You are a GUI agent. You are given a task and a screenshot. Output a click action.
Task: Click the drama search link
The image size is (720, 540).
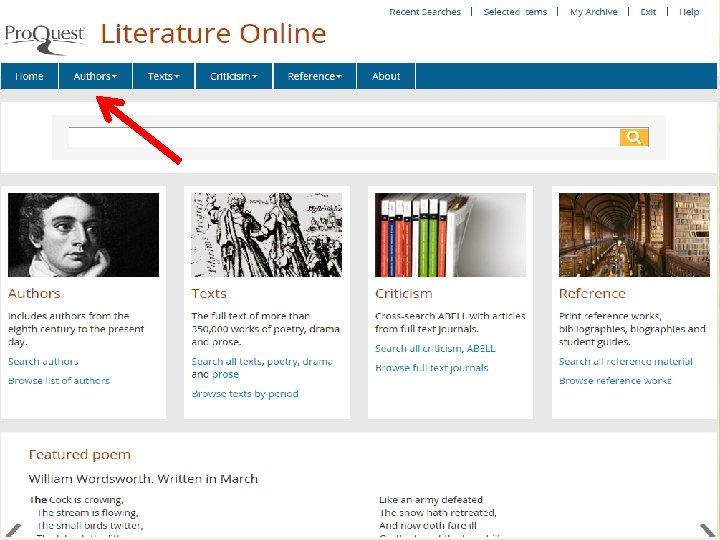click(x=318, y=361)
